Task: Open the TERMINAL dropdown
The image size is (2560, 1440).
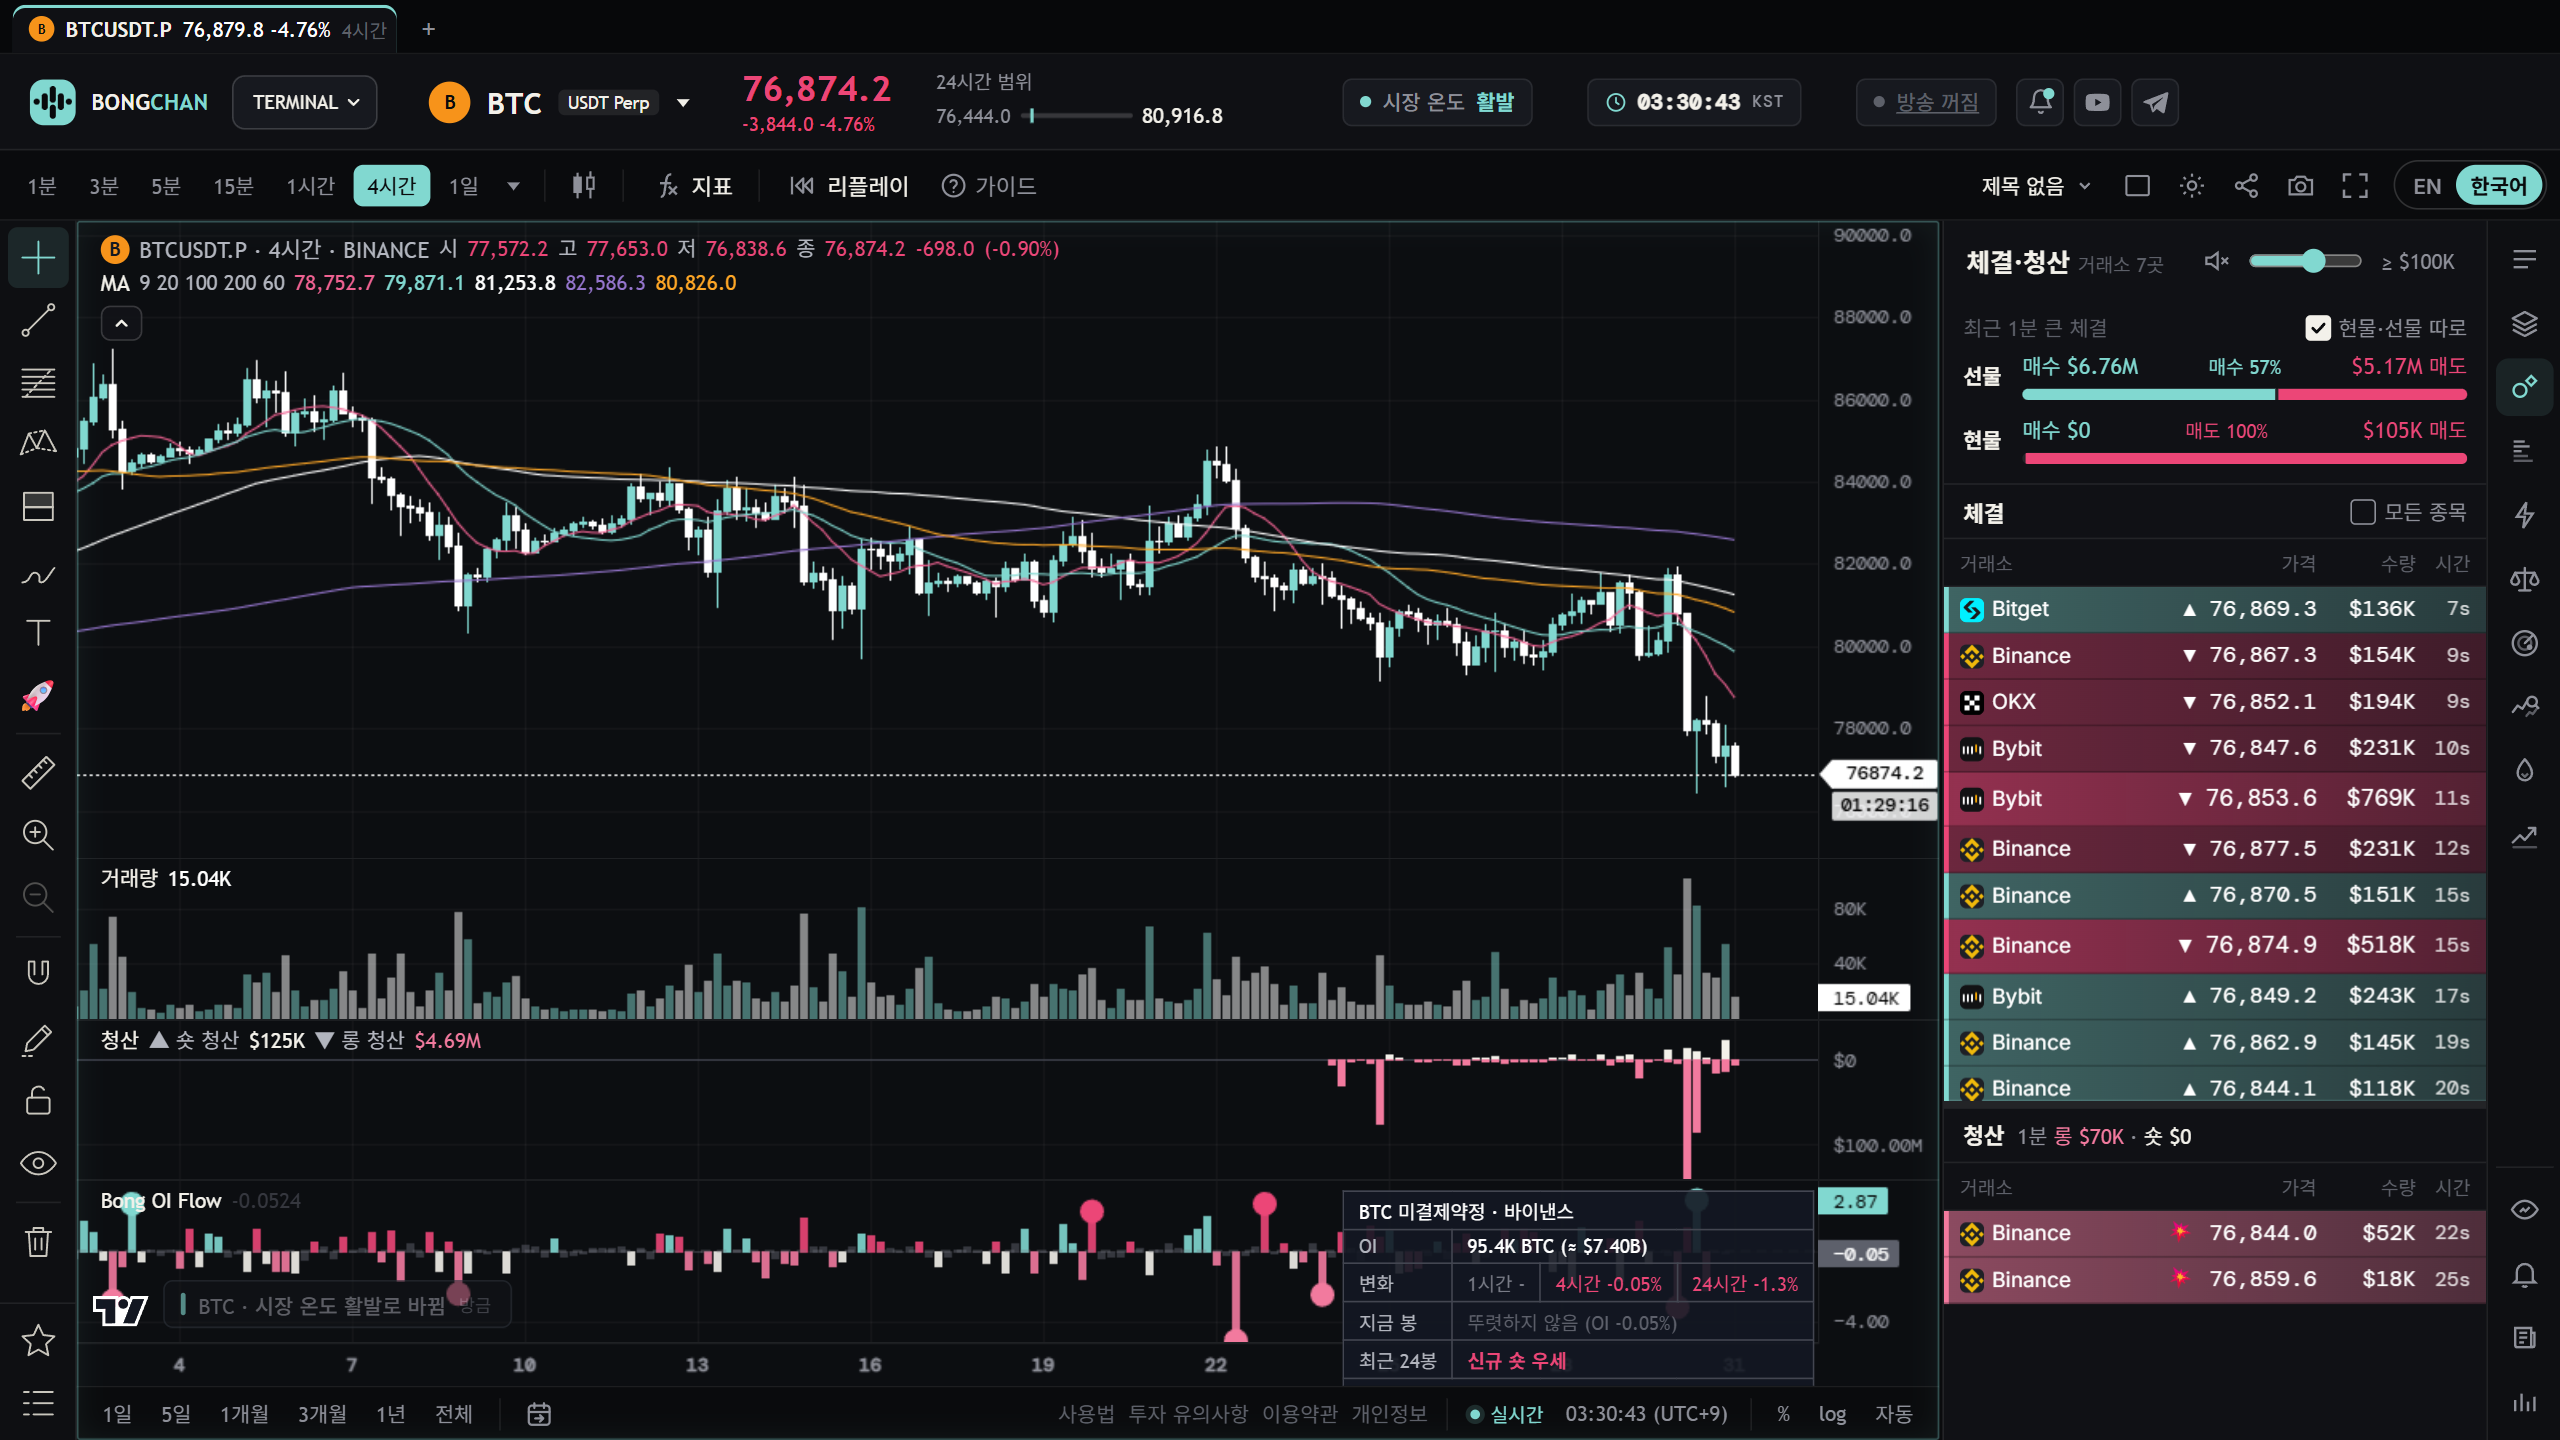Action: click(305, 102)
